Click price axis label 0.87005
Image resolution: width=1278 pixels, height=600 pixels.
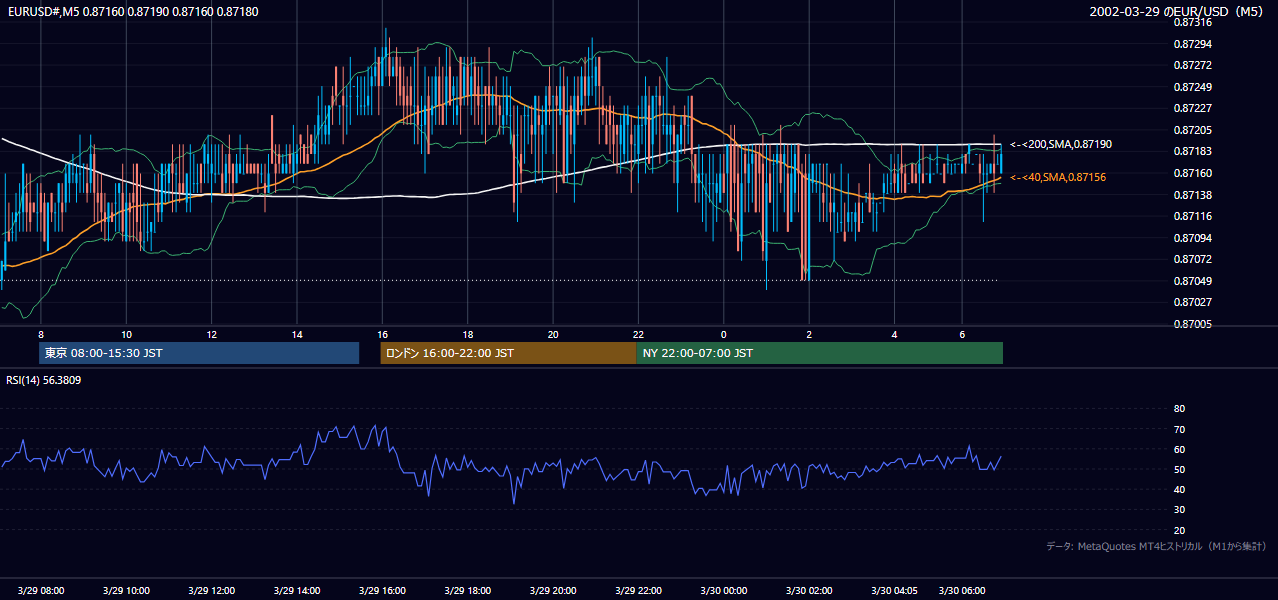(1192, 324)
